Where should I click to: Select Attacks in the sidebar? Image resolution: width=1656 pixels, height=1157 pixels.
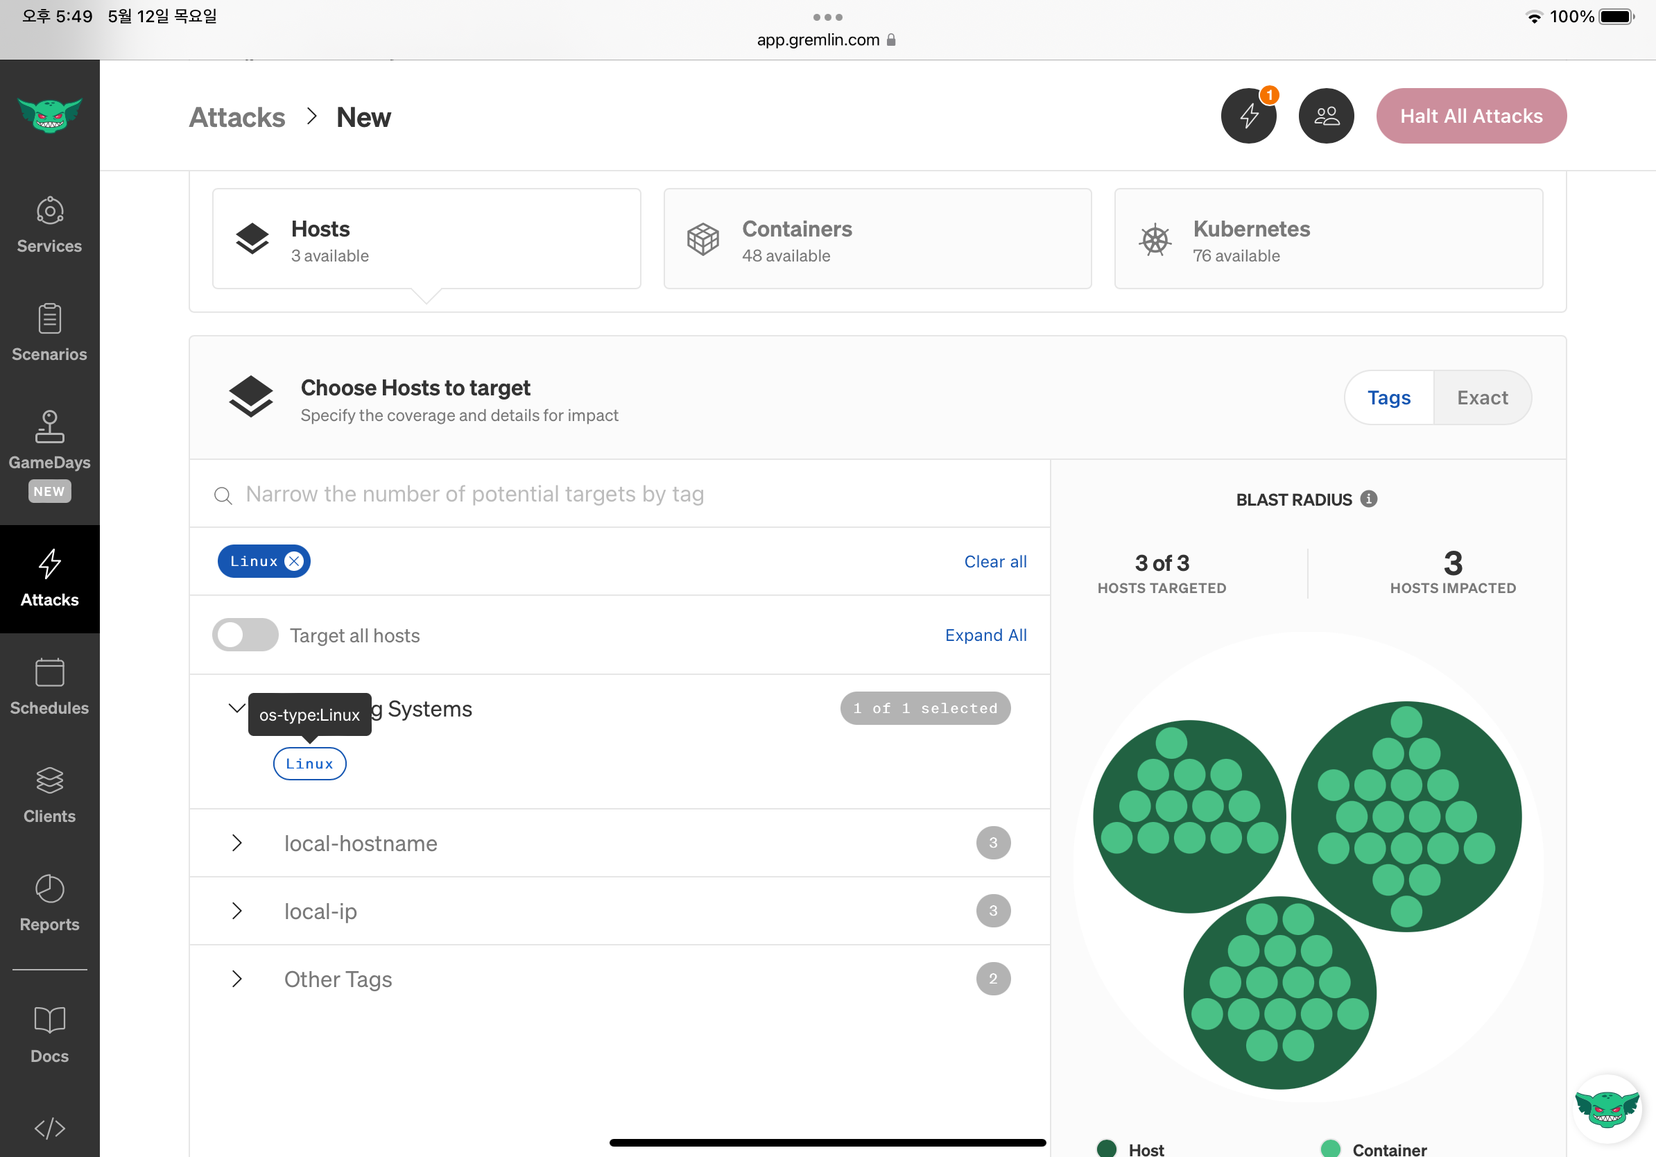coord(49,579)
